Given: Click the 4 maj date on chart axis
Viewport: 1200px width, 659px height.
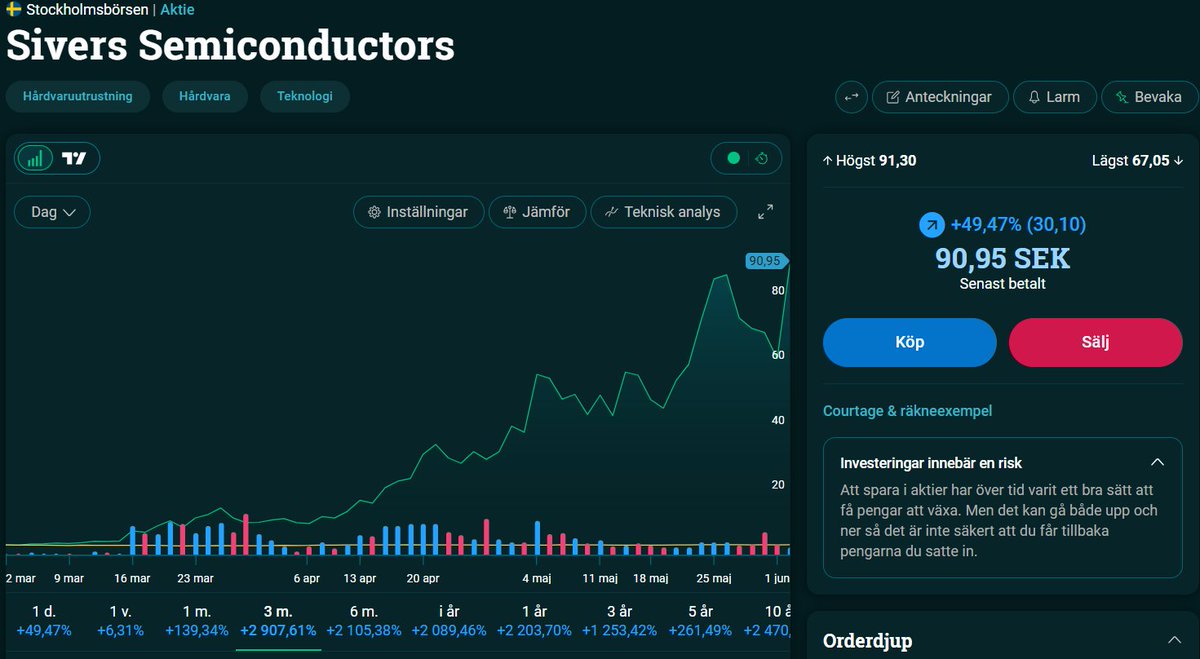Looking at the screenshot, I should click(537, 578).
